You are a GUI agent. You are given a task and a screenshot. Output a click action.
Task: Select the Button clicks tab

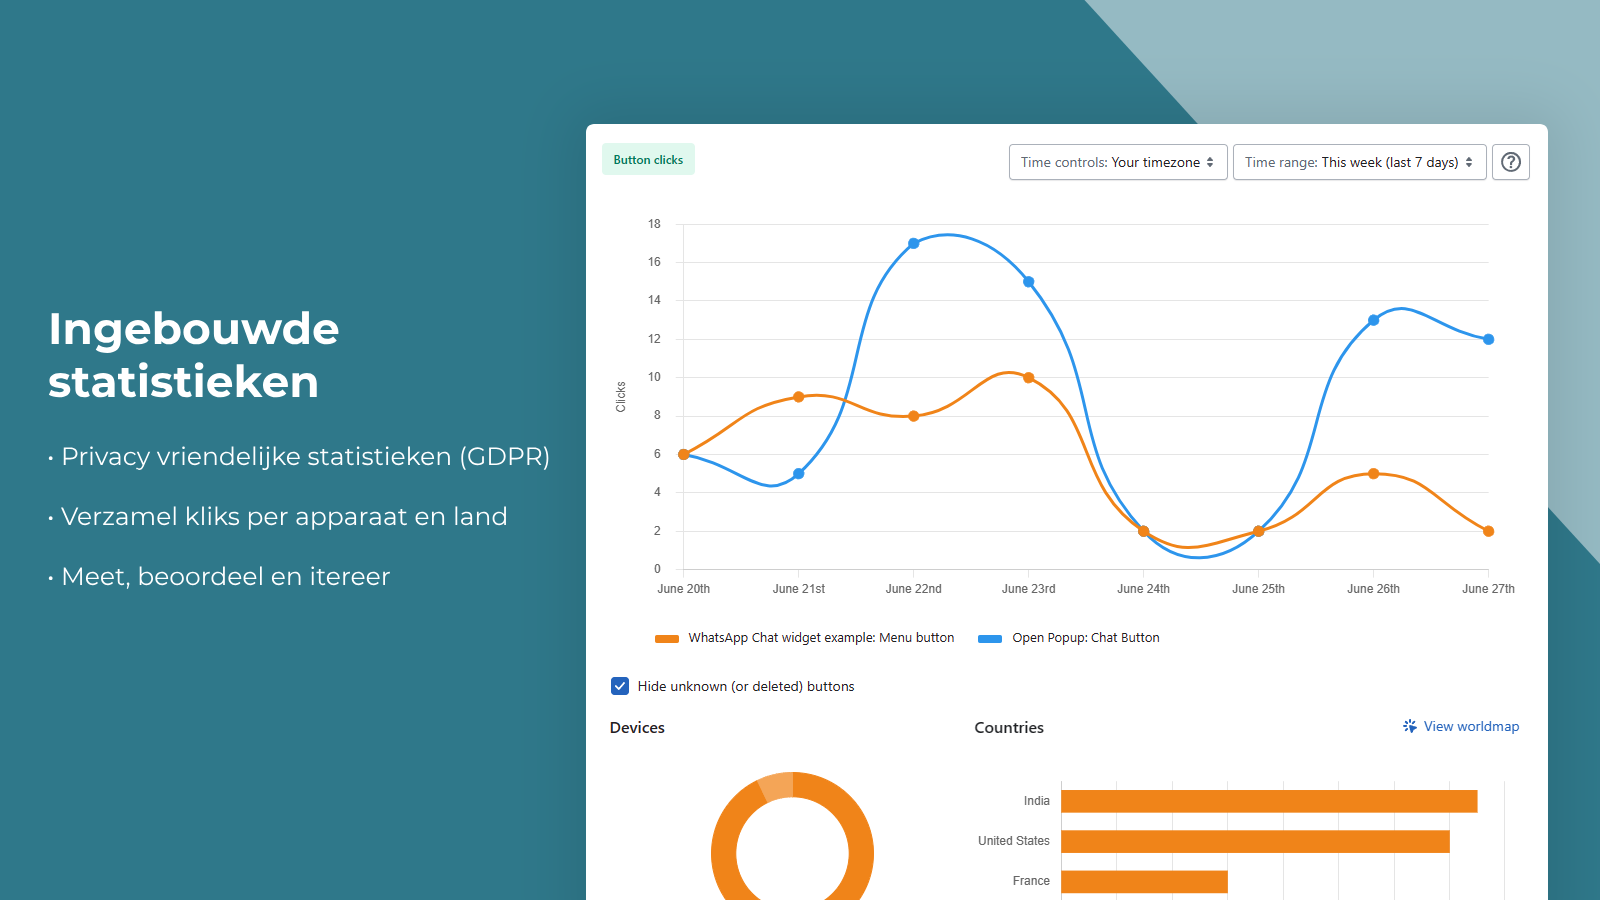(648, 160)
